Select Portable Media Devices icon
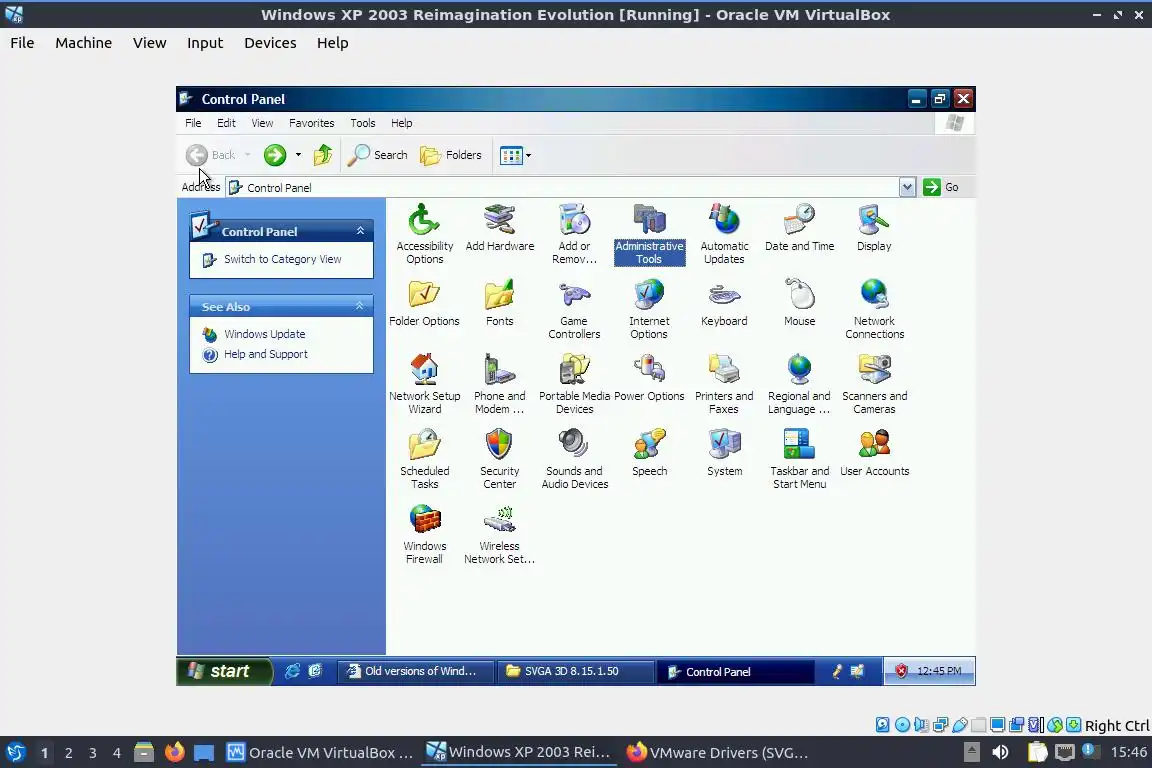The image size is (1152, 768). pos(575,384)
